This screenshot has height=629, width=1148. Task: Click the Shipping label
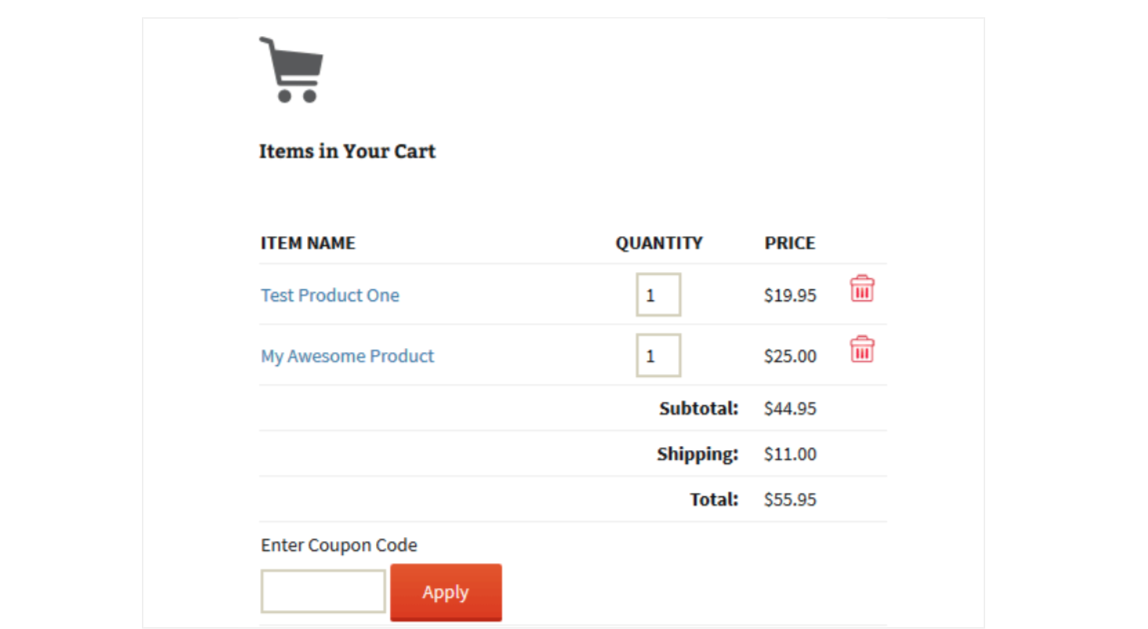[697, 454]
